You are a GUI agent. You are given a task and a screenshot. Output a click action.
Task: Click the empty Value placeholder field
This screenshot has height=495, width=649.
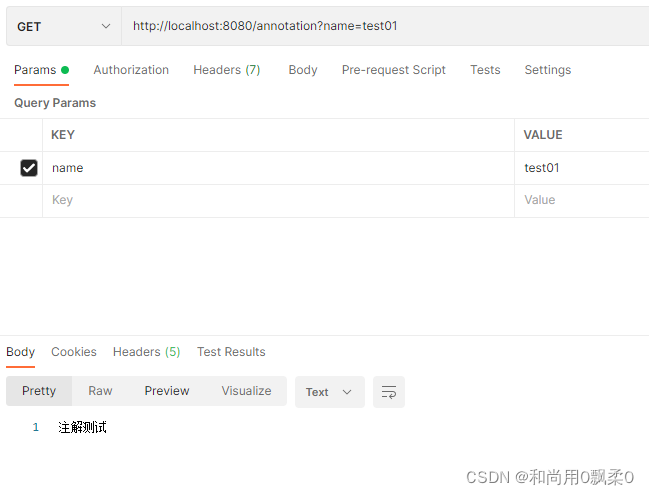(582, 200)
